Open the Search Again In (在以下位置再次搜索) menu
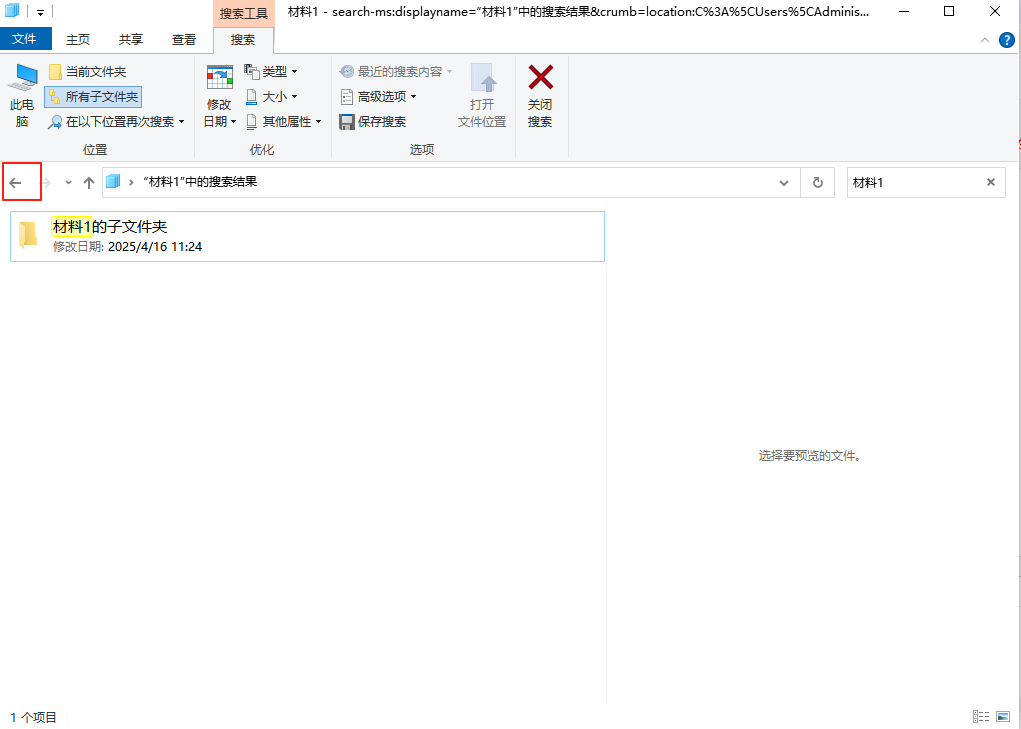Image resolution: width=1021 pixels, height=729 pixels. pos(117,121)
